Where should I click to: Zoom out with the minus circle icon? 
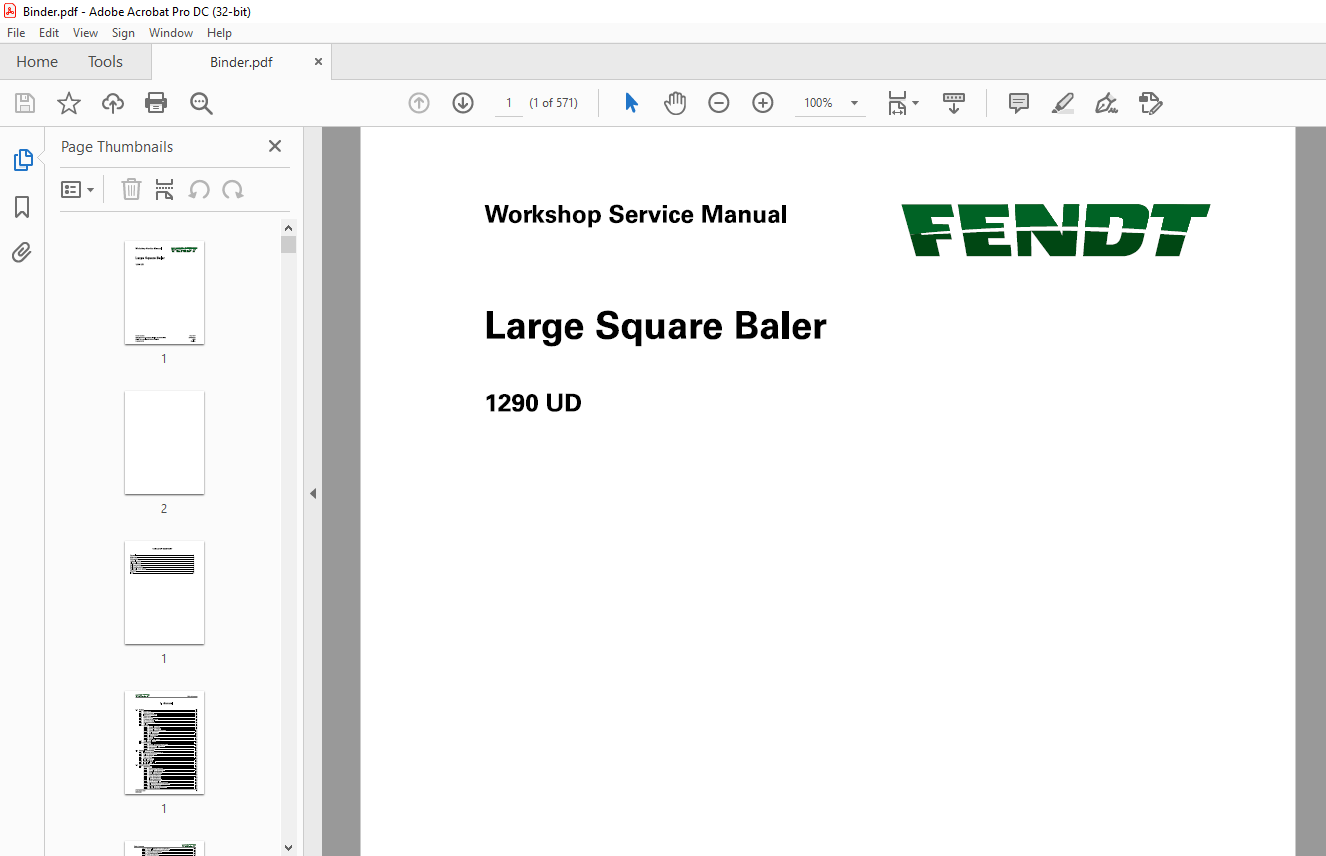point(719,103)
